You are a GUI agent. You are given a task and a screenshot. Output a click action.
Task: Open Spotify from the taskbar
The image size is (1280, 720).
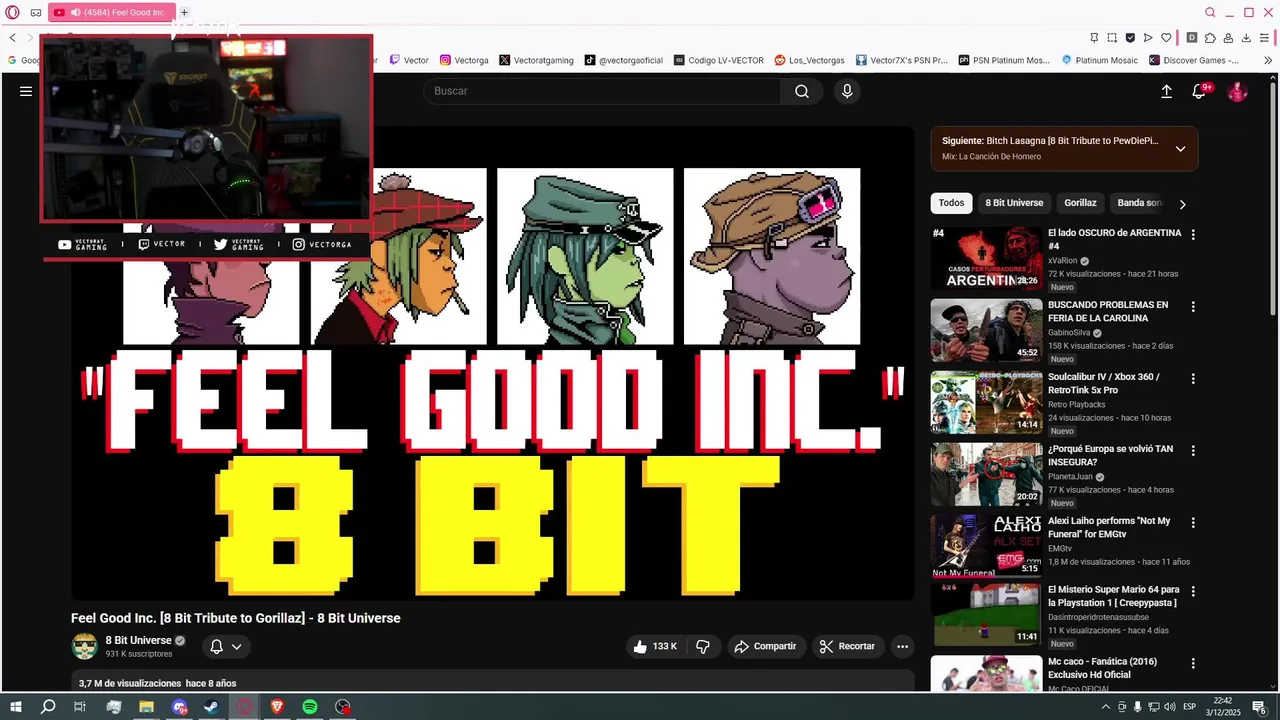tap(310, 706)
